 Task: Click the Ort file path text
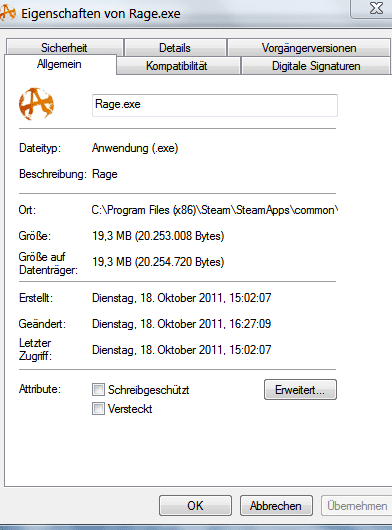coord(215,210)
